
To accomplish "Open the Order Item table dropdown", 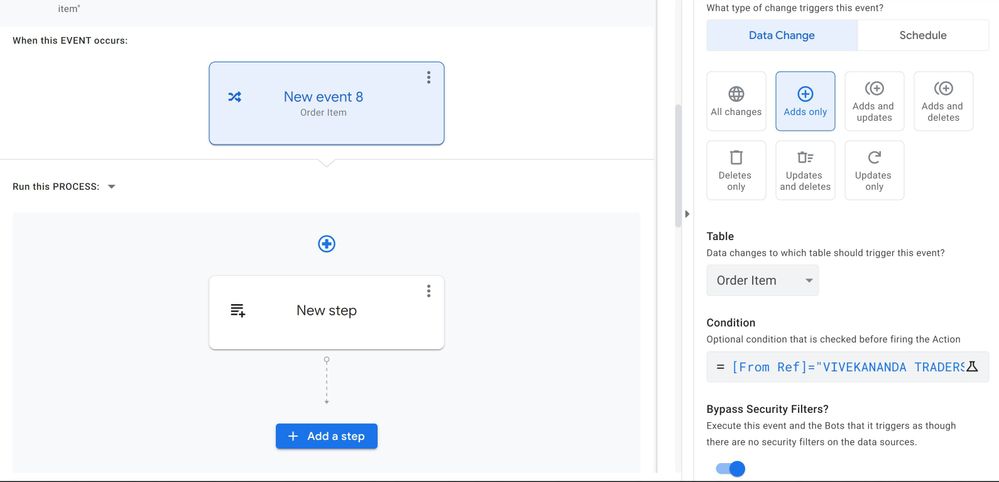I will (x=763, y=280).
